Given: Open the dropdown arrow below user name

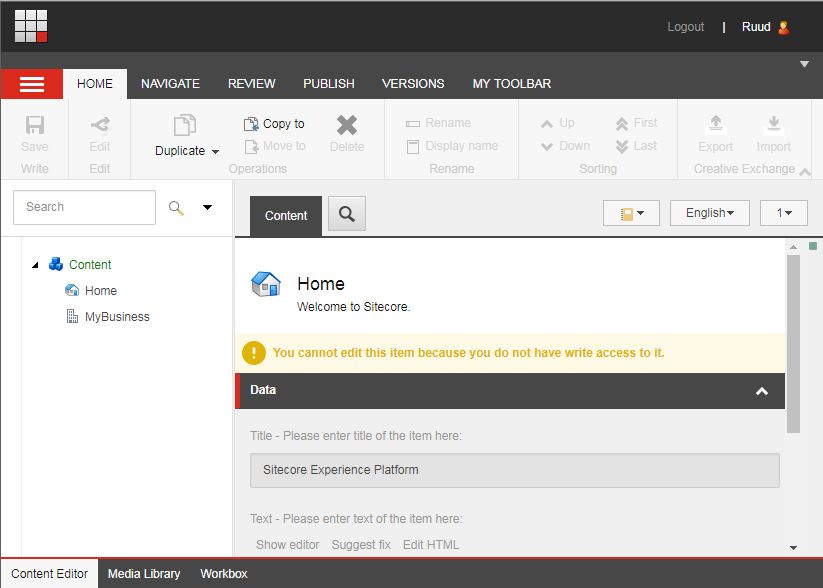Looking at the screenshot, I should (804, 64).
